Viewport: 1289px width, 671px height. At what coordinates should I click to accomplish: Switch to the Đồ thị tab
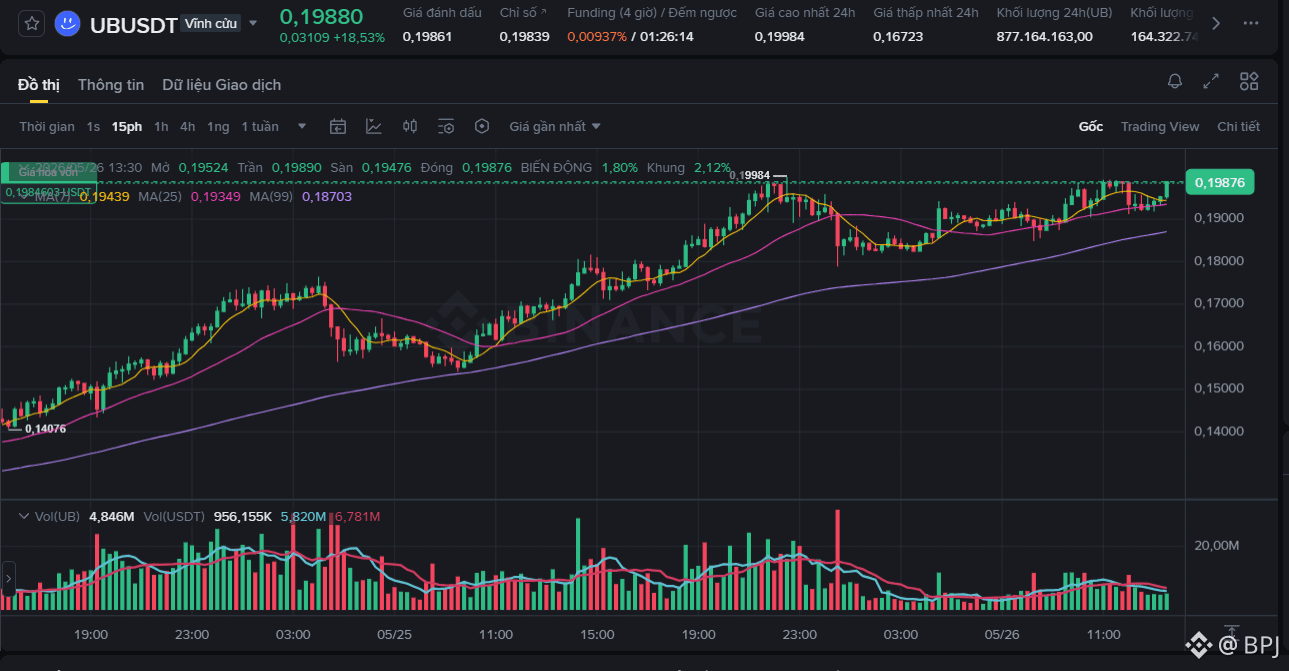(x=39, y=85)
